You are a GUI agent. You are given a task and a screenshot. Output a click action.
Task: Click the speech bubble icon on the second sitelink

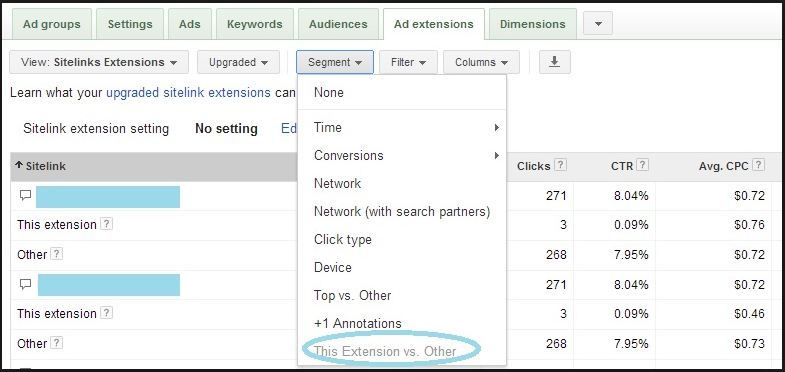click(25, 284)
